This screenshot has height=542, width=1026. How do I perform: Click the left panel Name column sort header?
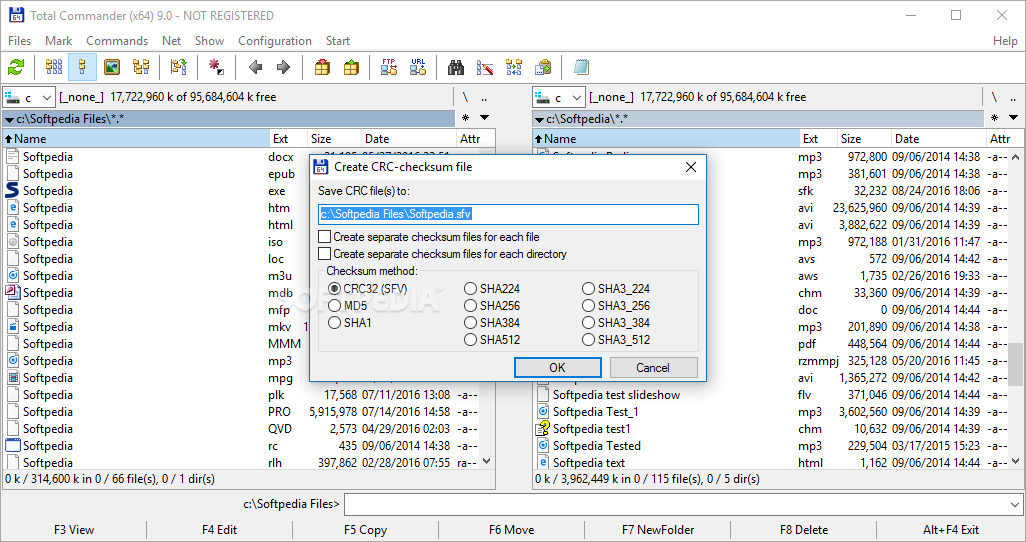136,139
